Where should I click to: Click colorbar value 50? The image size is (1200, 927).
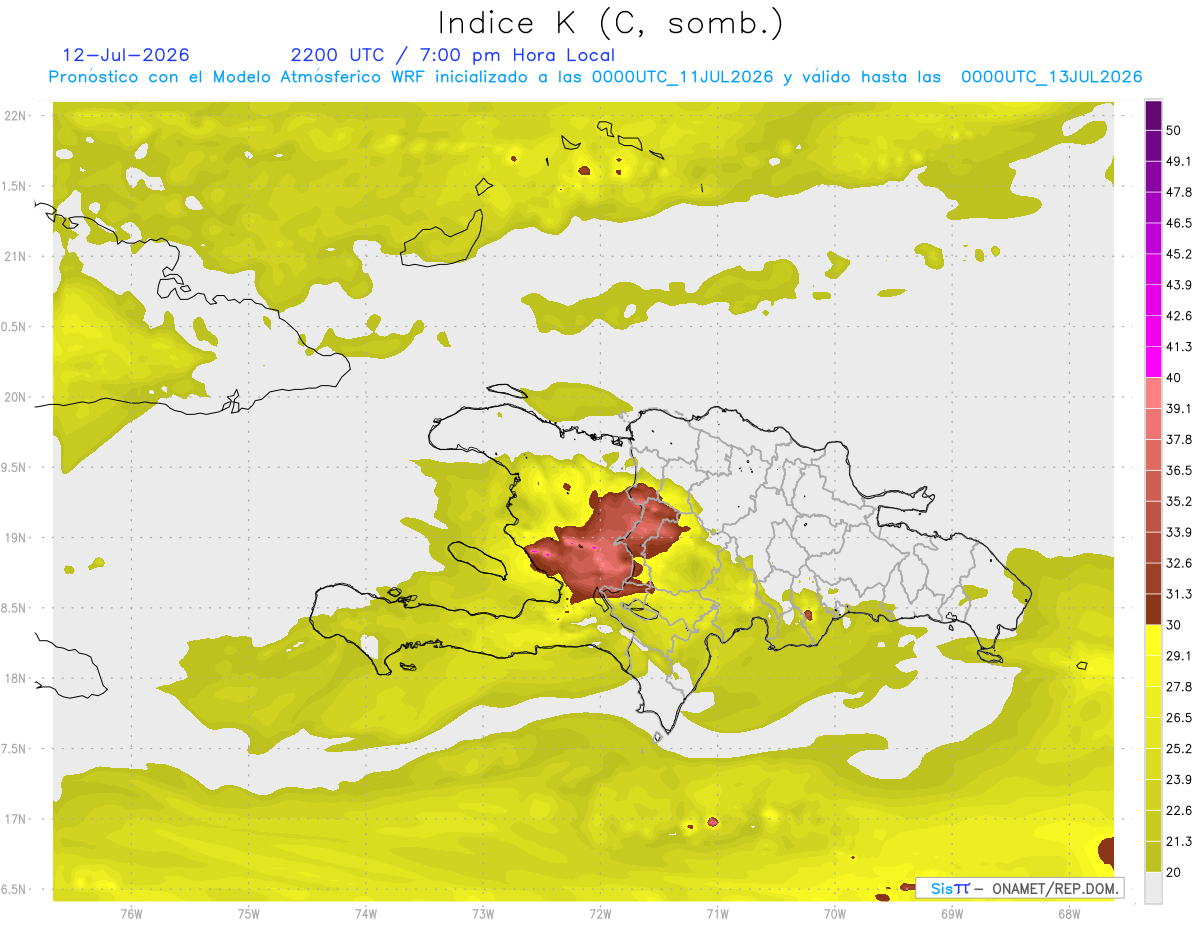pos(1174,130)
